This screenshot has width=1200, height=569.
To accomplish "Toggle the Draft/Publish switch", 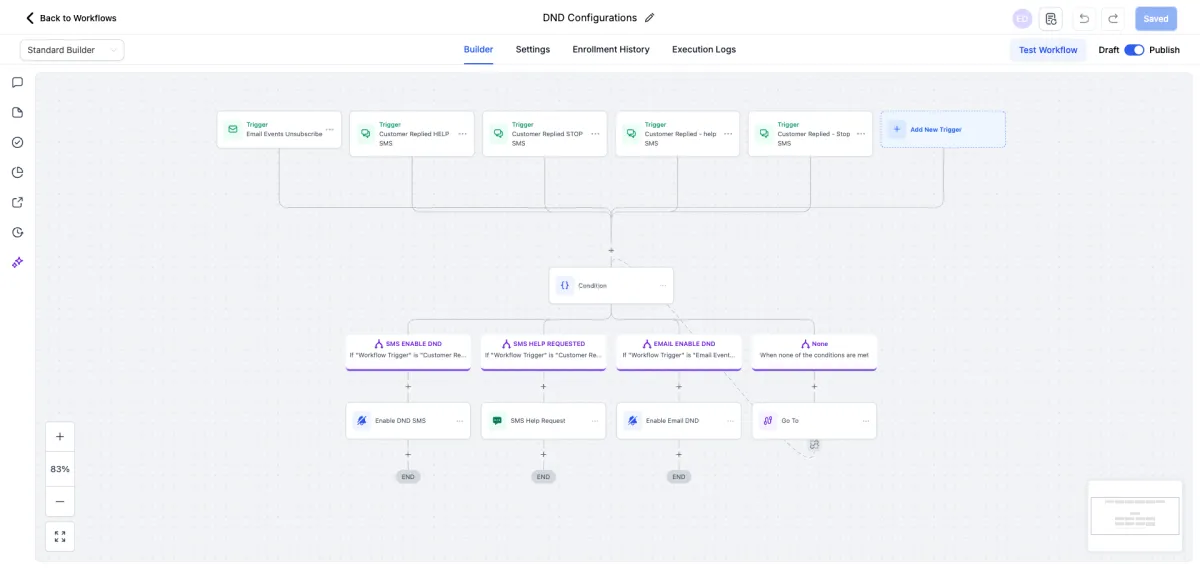I will pyautogui.click(x=1134, y=50).
